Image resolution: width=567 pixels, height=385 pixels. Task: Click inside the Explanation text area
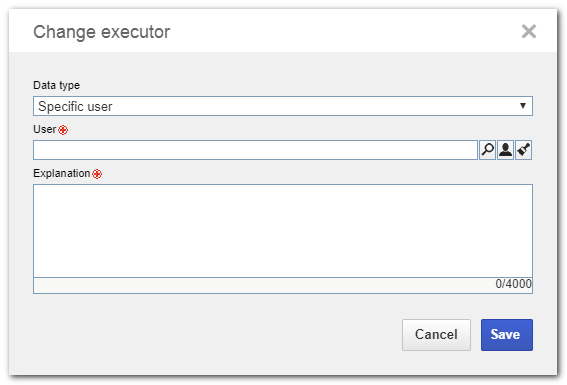tap(283, 231)
